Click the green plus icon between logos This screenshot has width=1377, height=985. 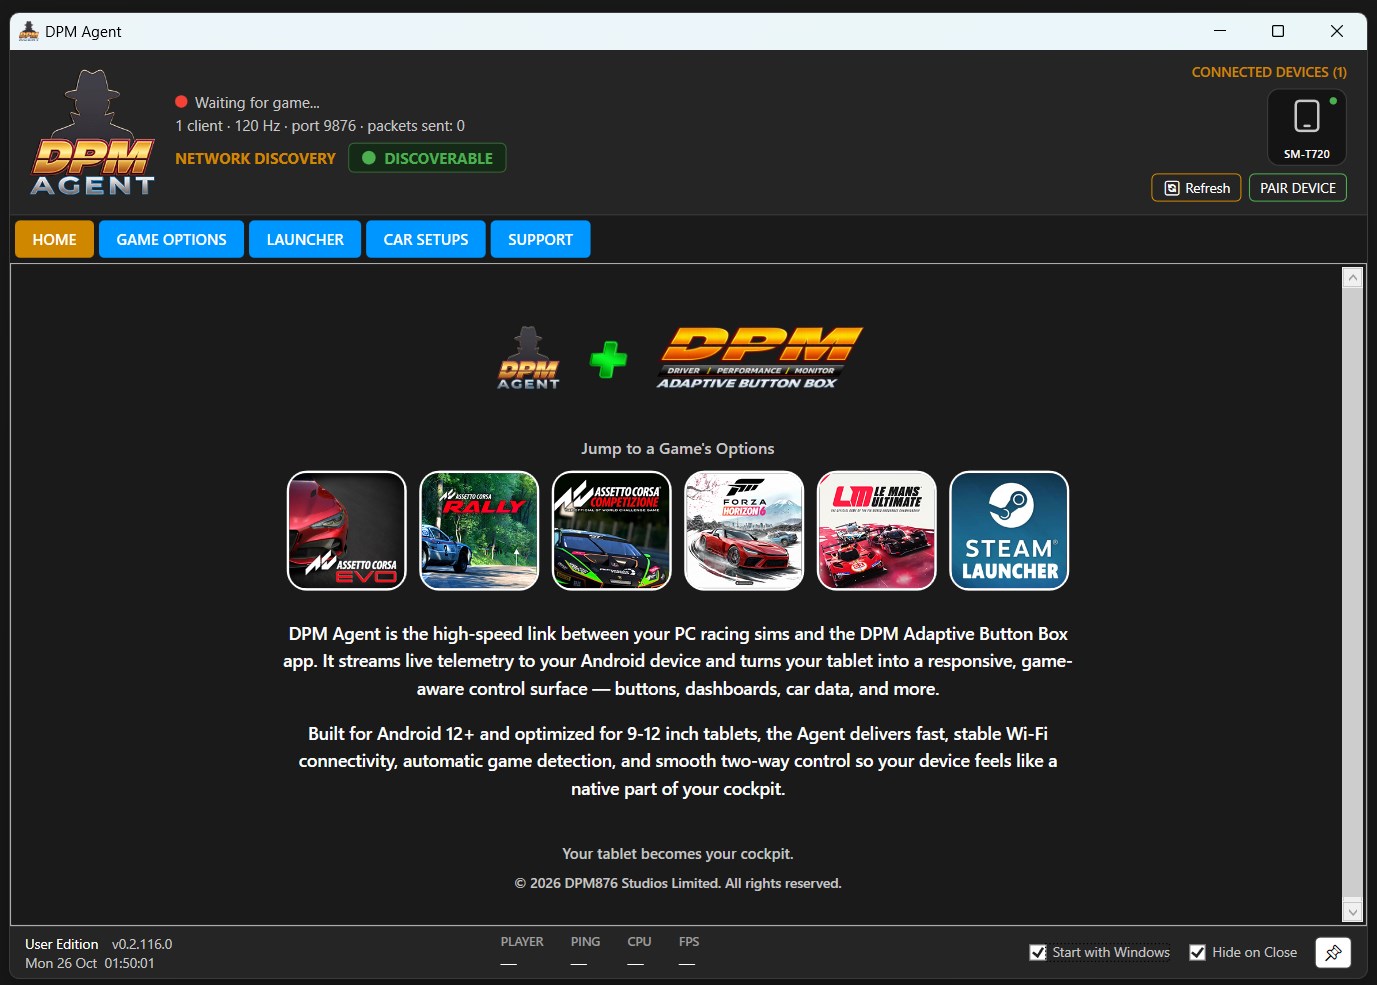coord(608,360)
